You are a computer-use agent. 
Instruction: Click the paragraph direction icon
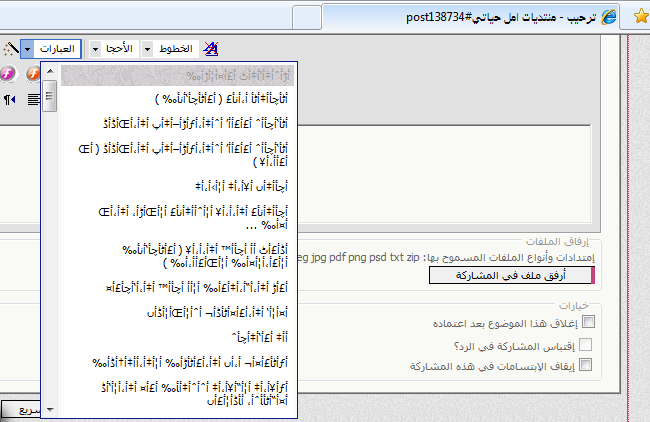coord(9,99)
